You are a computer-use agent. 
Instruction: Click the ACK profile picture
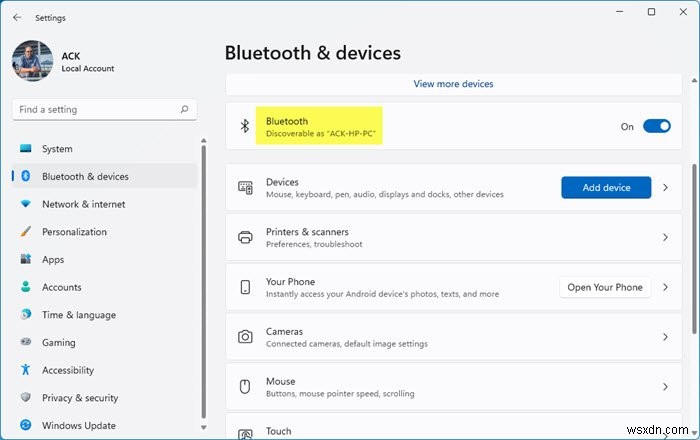tap(33, 61)
